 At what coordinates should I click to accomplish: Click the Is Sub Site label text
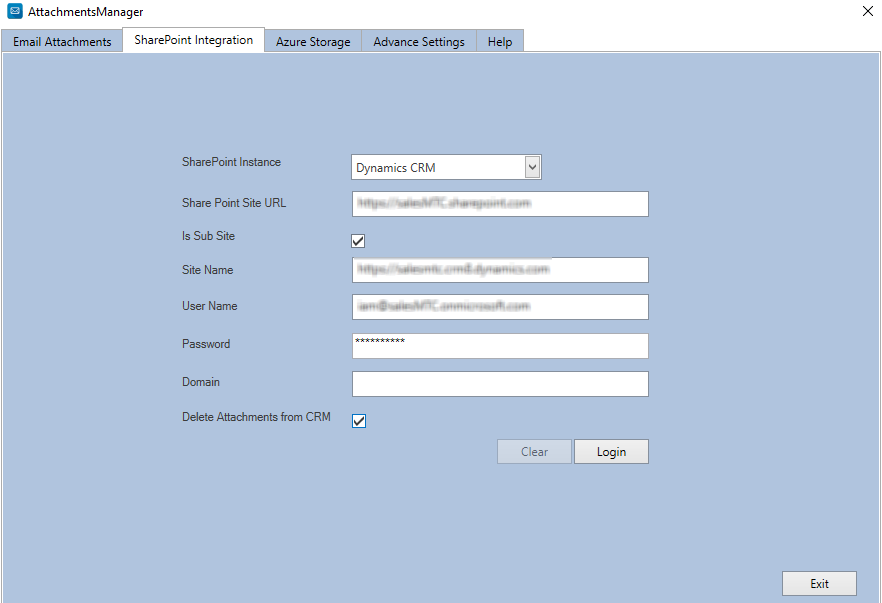208,236
